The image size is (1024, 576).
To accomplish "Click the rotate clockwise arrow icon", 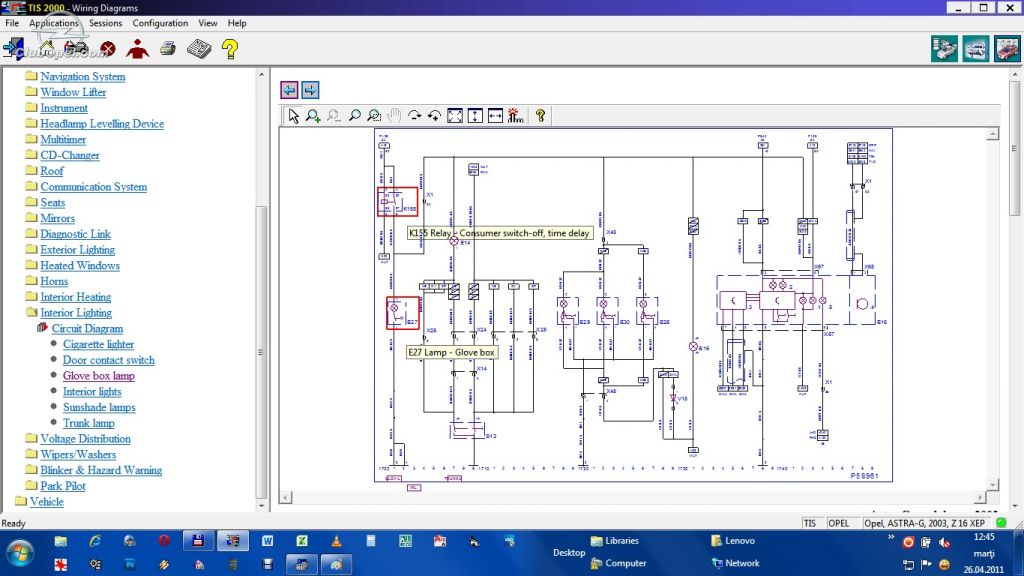I will click(x=414, y=116).
